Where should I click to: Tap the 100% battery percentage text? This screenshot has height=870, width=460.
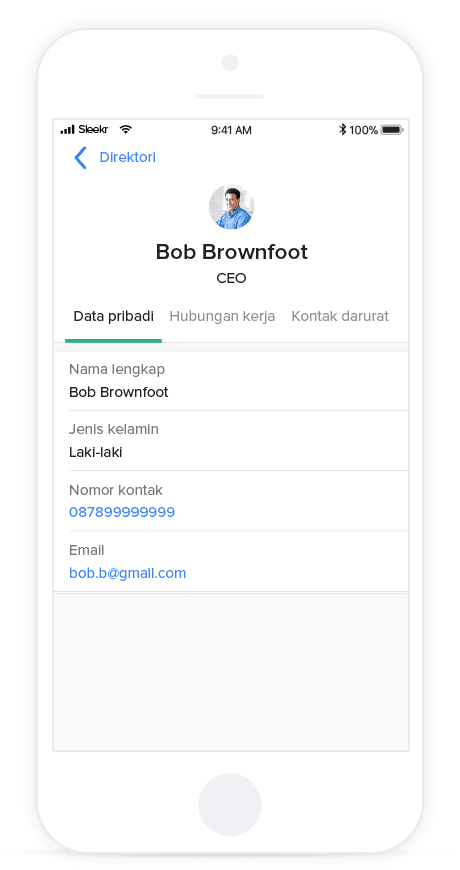click(363, 130)
